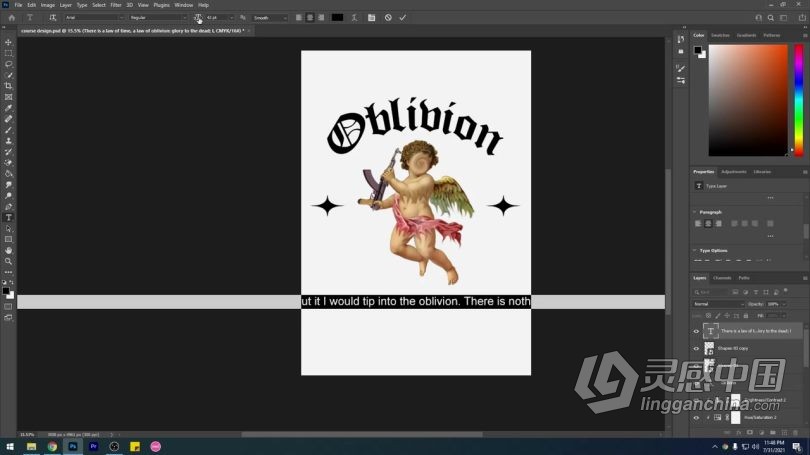The image size is (810, 455).
Task: Open the Regular font style dropdown
Action: pyautogui.click(x=184, y=18)
